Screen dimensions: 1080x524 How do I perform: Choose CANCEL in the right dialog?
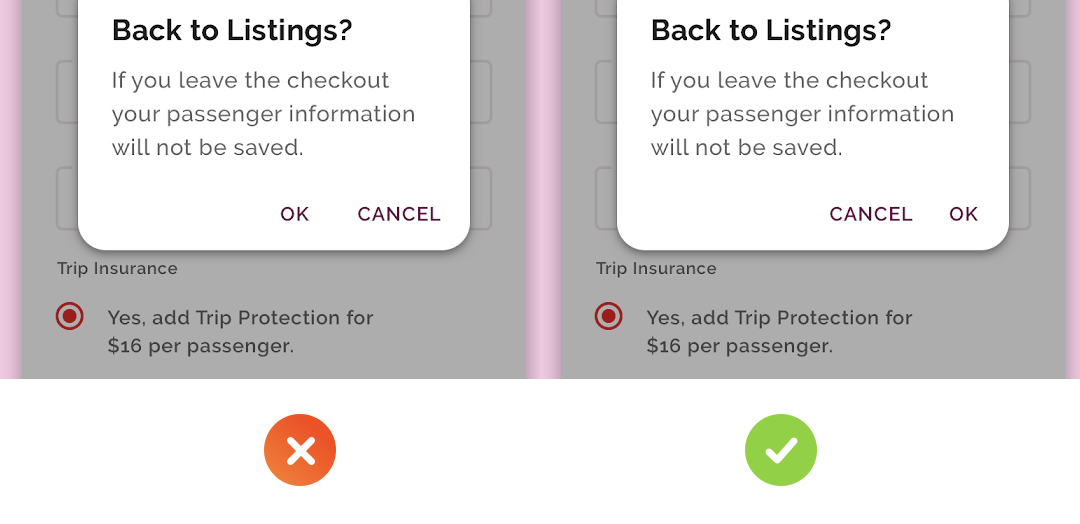pos(871,214)
